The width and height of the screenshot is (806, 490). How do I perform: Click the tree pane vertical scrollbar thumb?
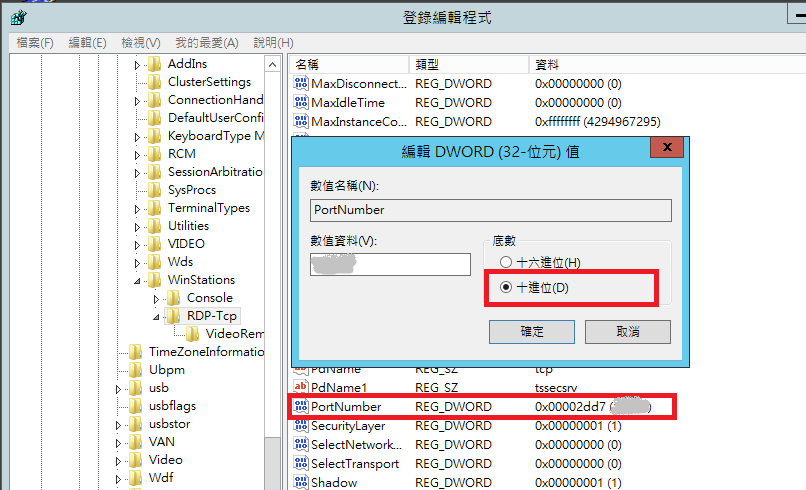click(x=272, y=463)
